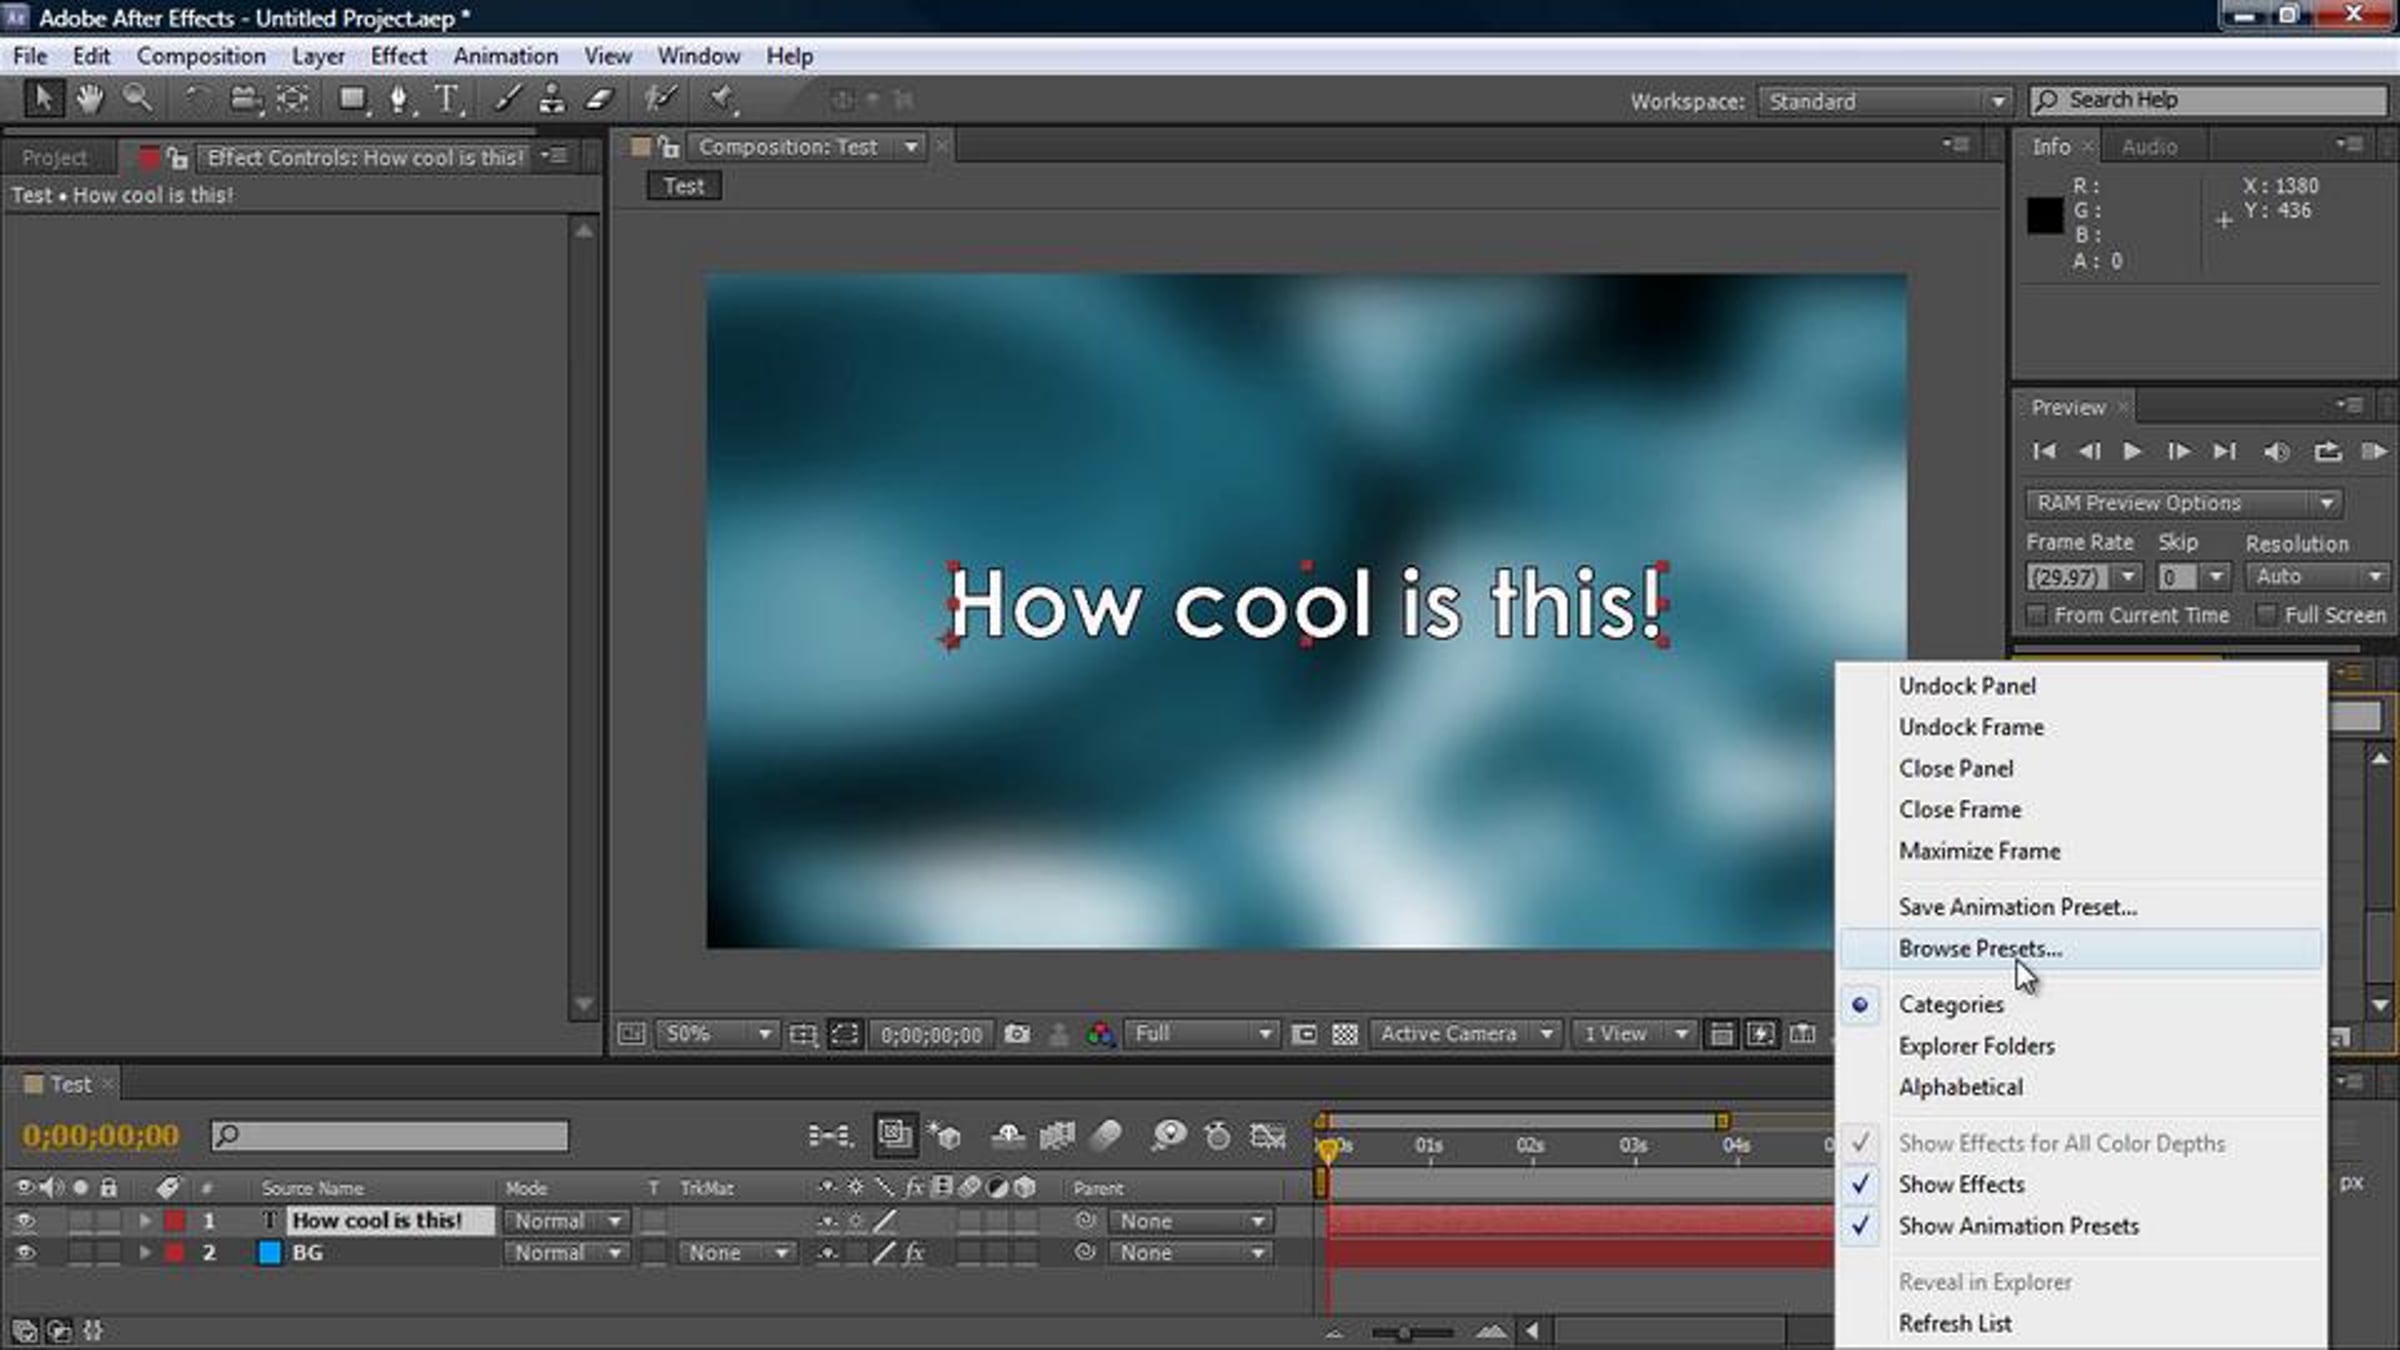
Task: Open the 50% magnification dropdown
Action: (717, 1033)
